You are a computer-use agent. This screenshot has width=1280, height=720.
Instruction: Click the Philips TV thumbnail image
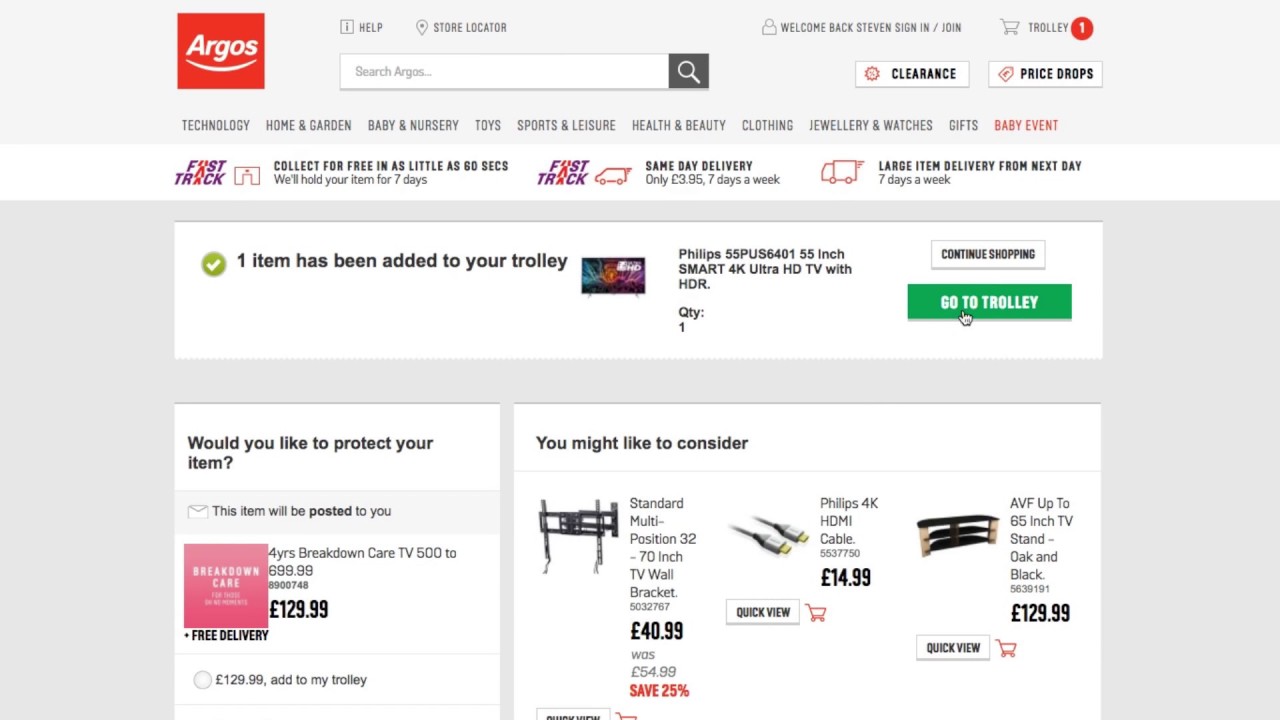tap(613, 276)
